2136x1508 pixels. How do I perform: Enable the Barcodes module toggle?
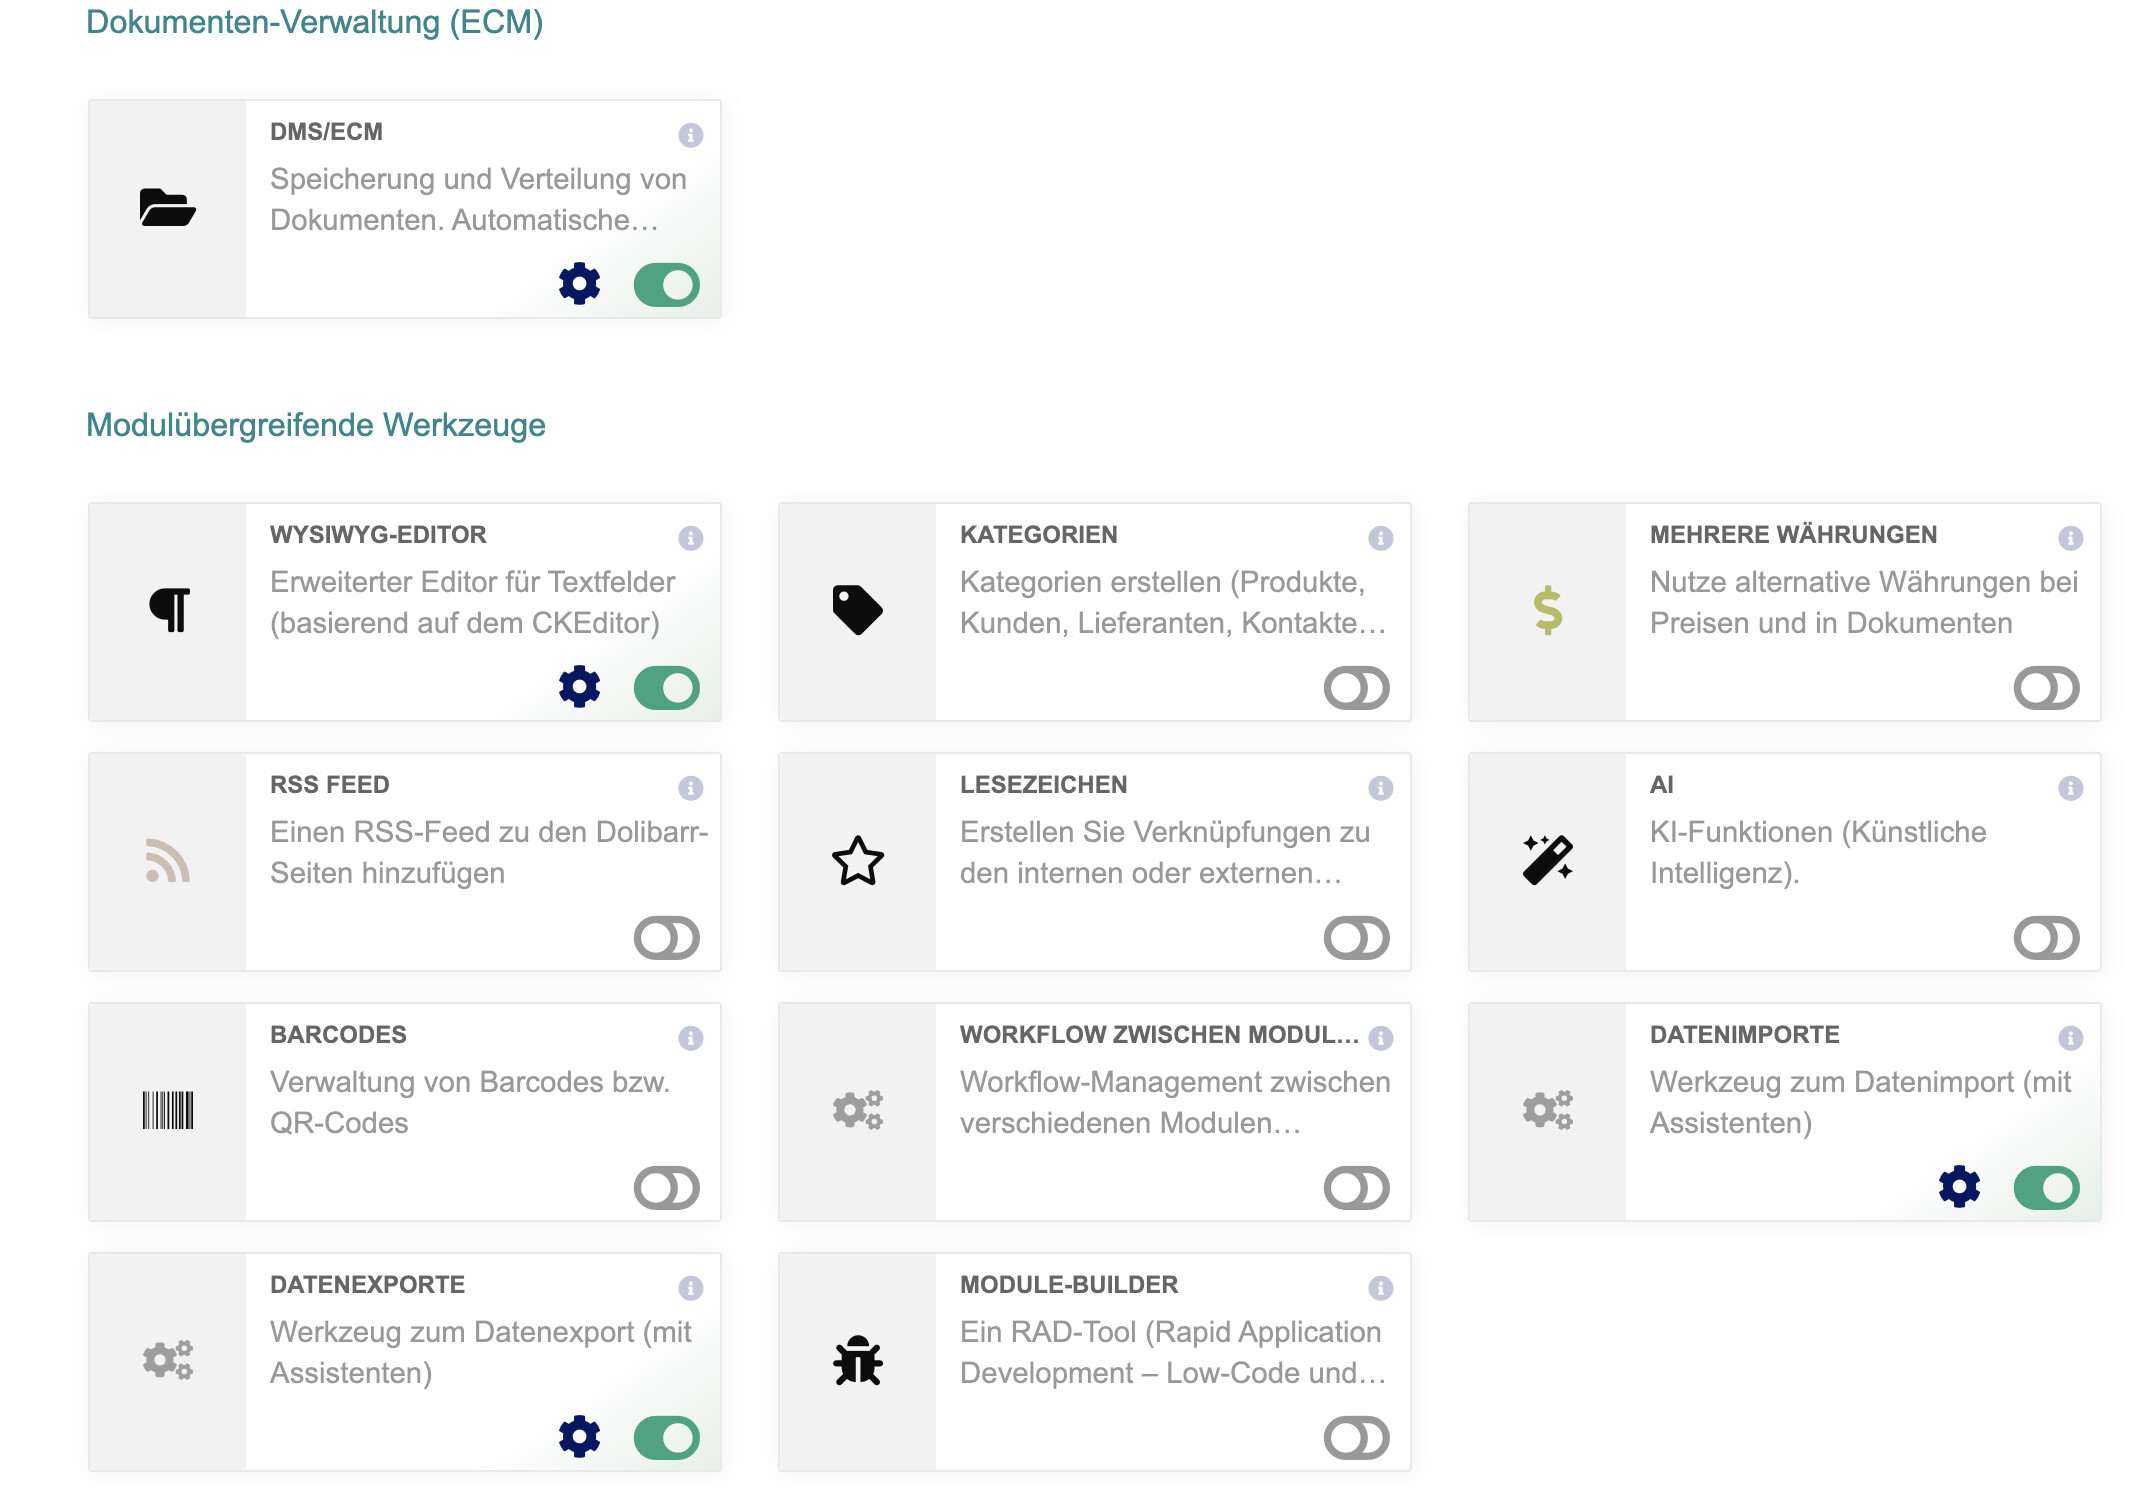(x=667, y=1188)
